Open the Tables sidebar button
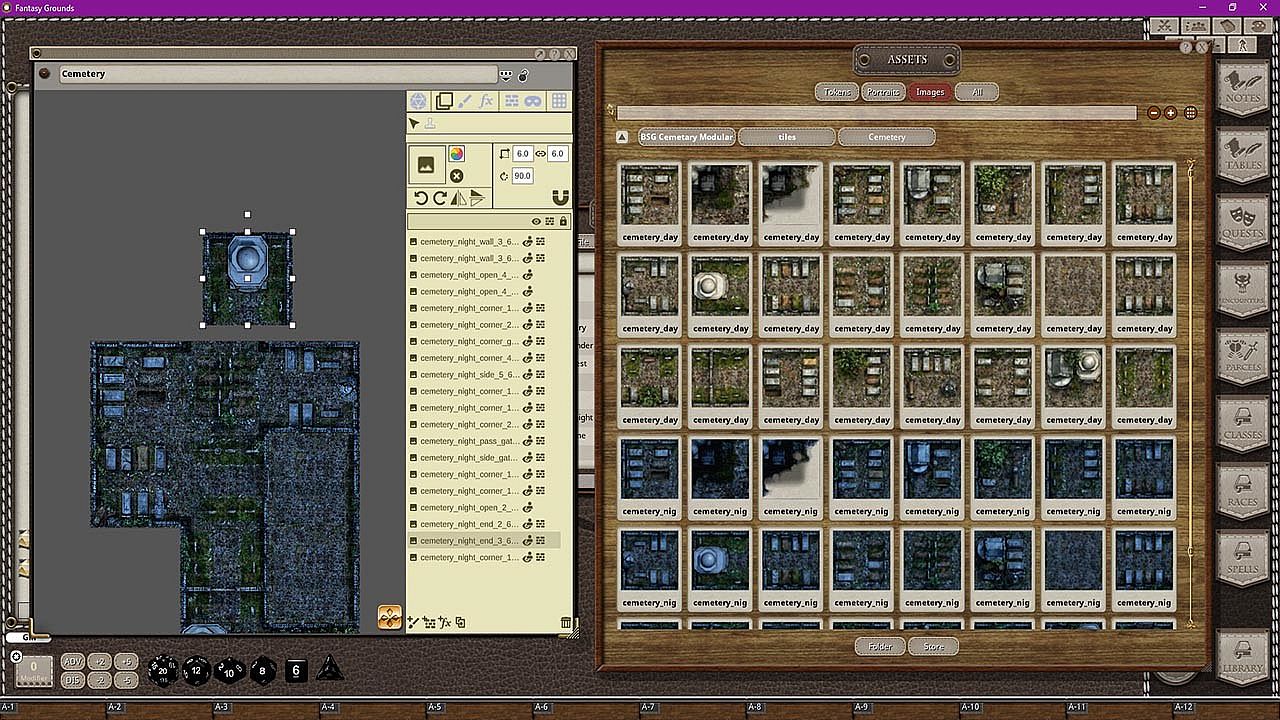Image resolution: width=1280 pixels, height=720 pixels. tap(1241, 154)
